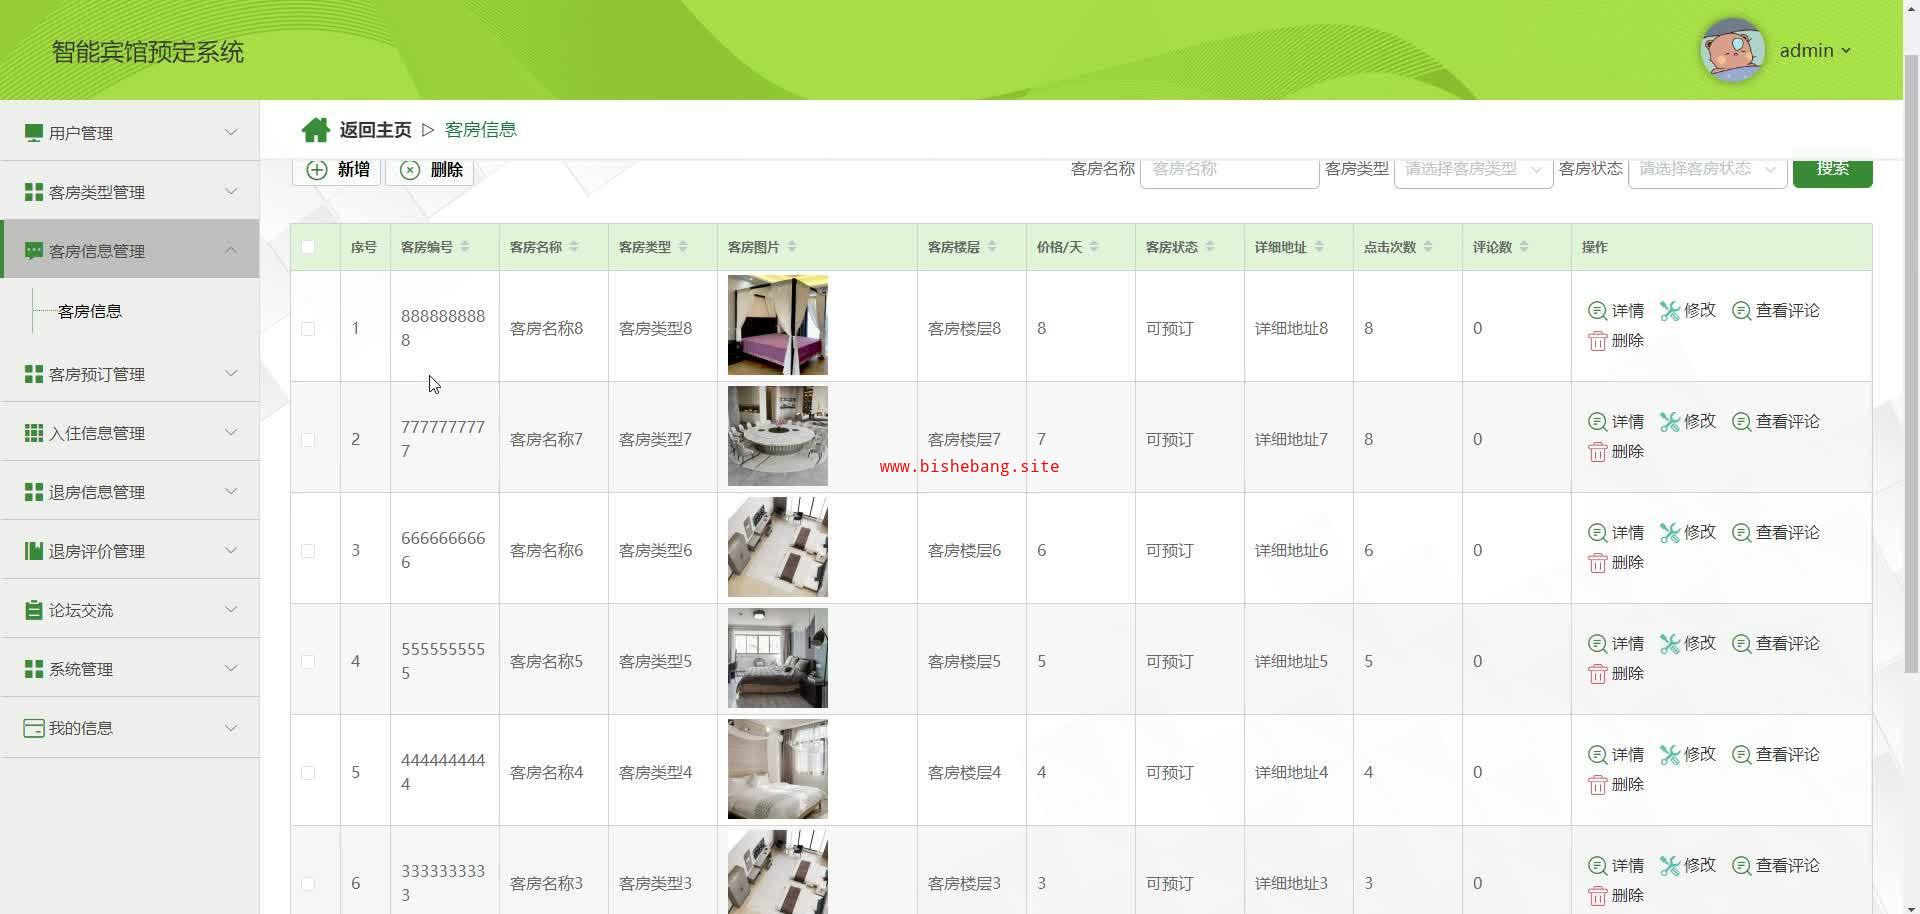Click the 用户管理 monitor icon in sidebar
1920x914 pixels.
click(x=34, y=133)
